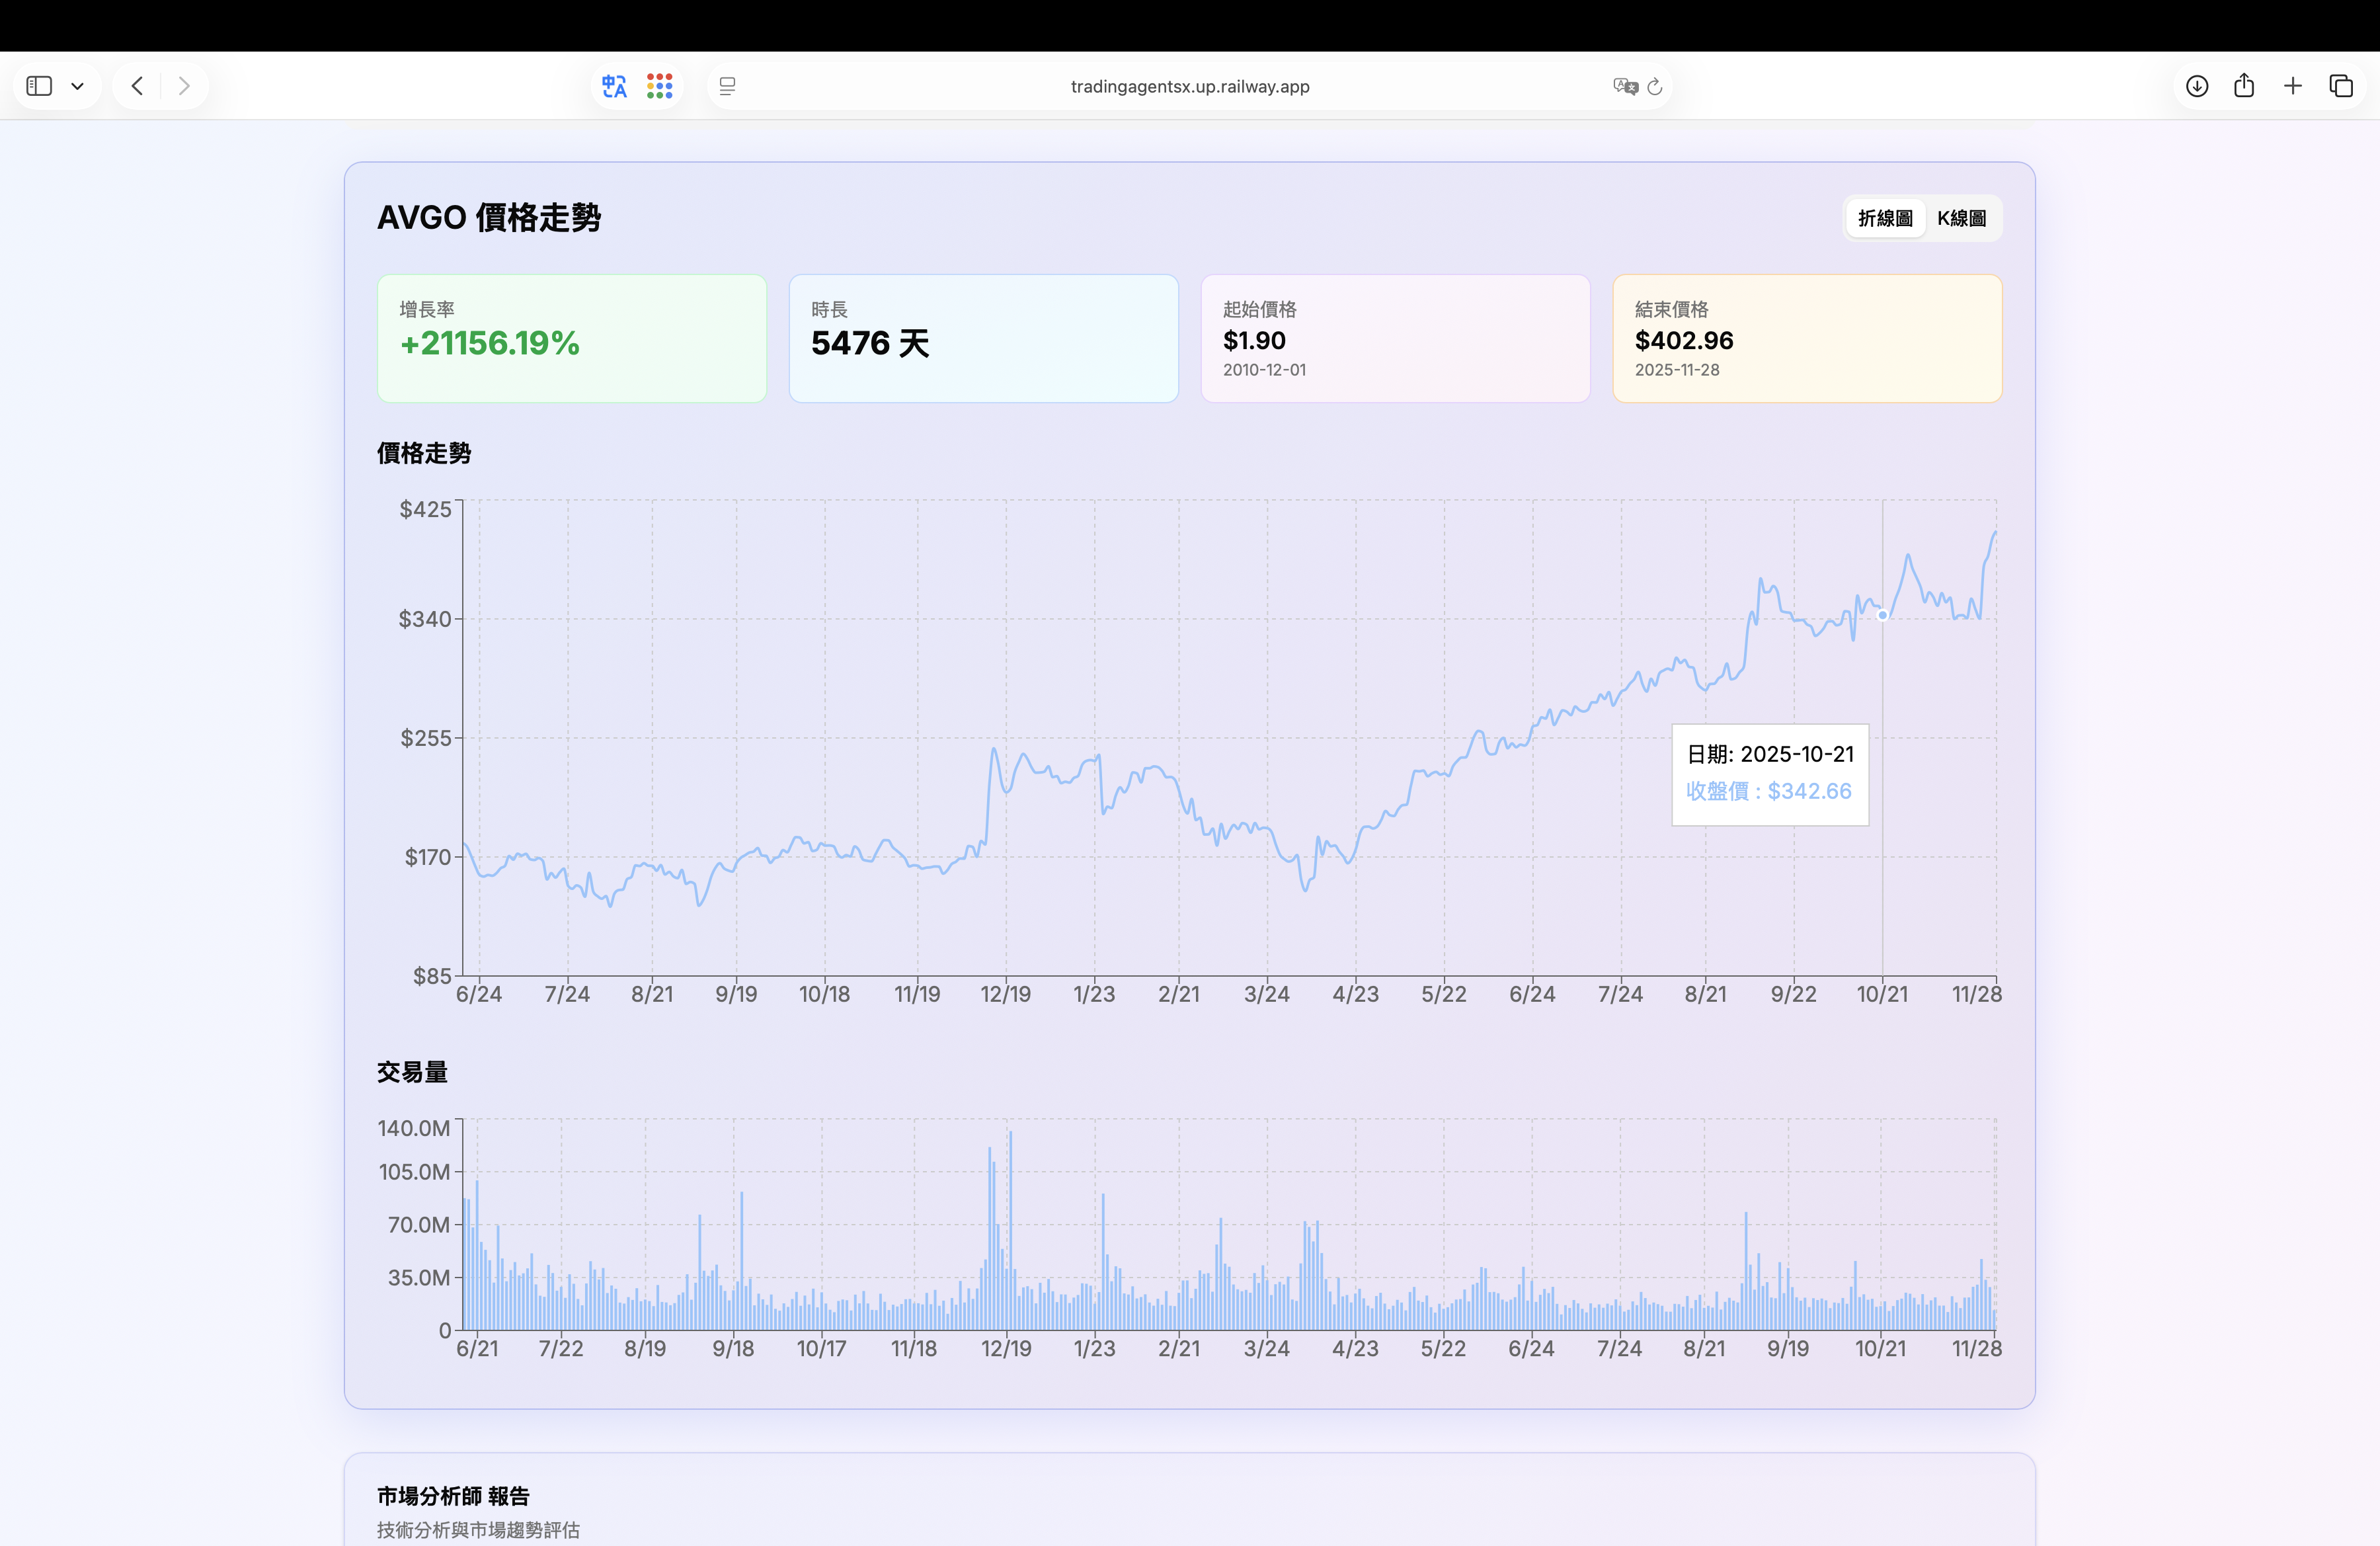
Task: Click the translate page icon in address bar
Action: 1625,86
